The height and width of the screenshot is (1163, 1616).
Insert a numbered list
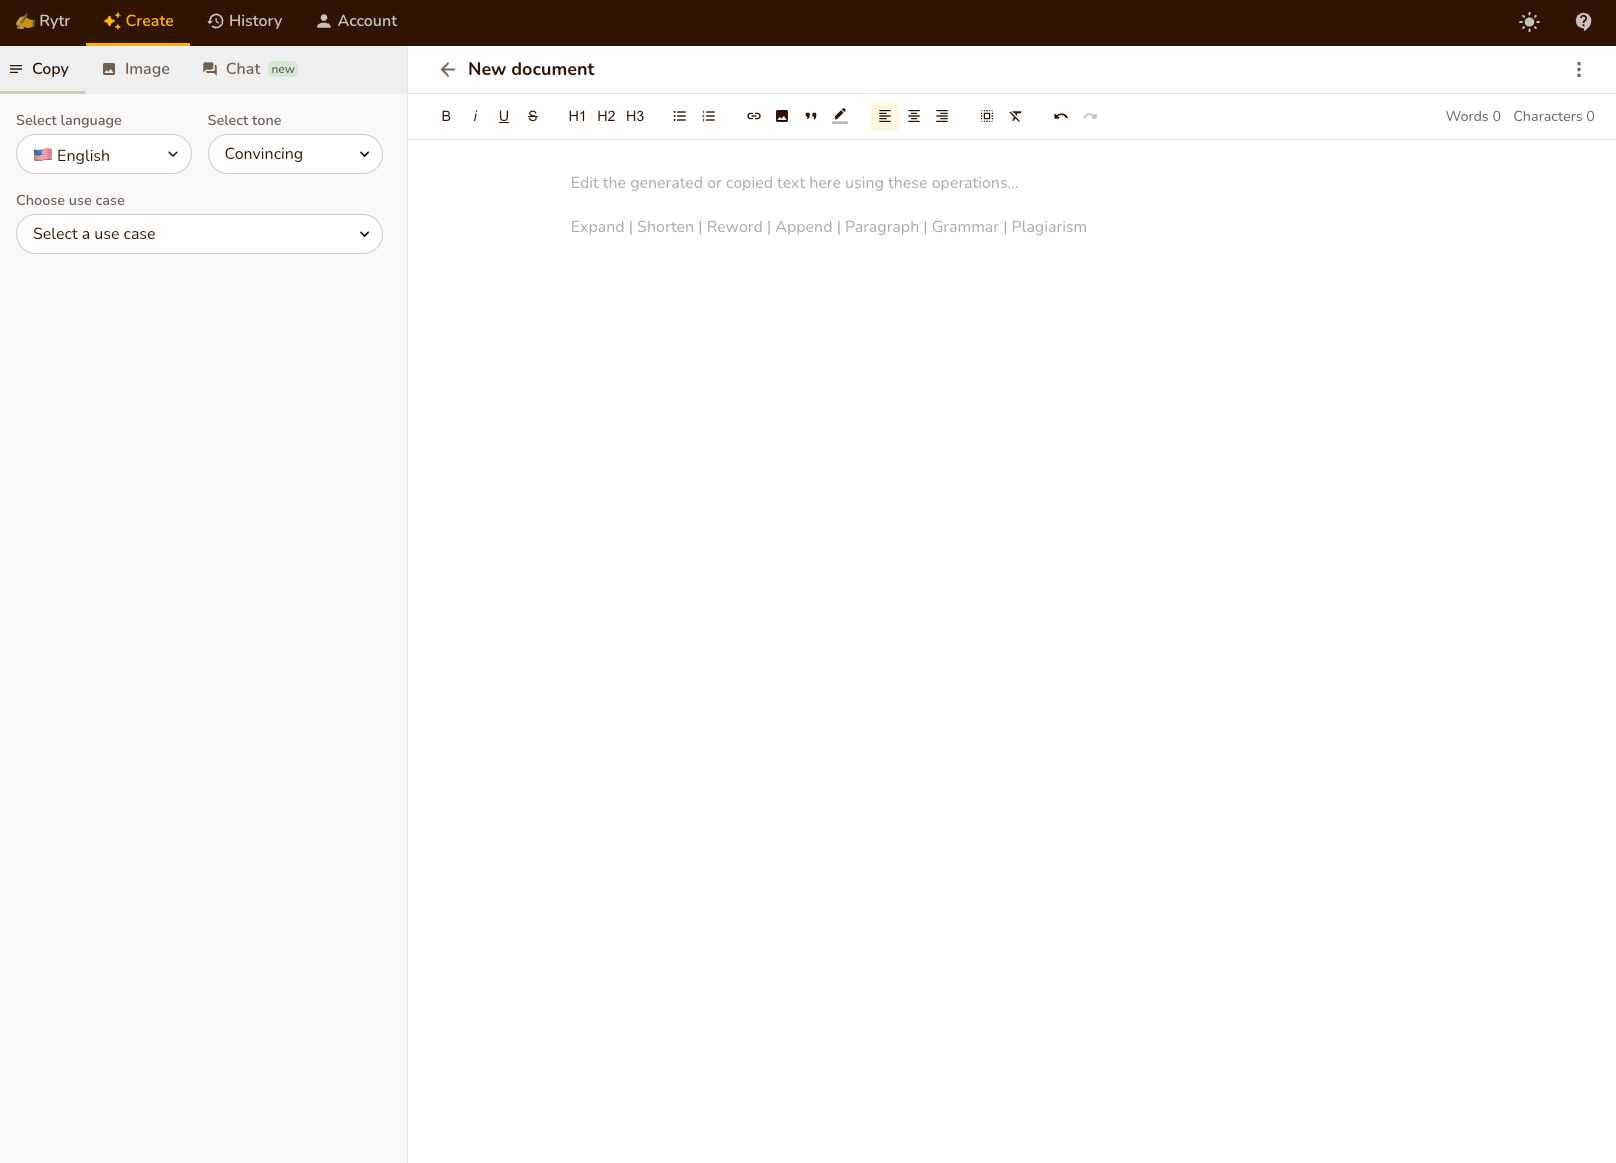(709, 116)
